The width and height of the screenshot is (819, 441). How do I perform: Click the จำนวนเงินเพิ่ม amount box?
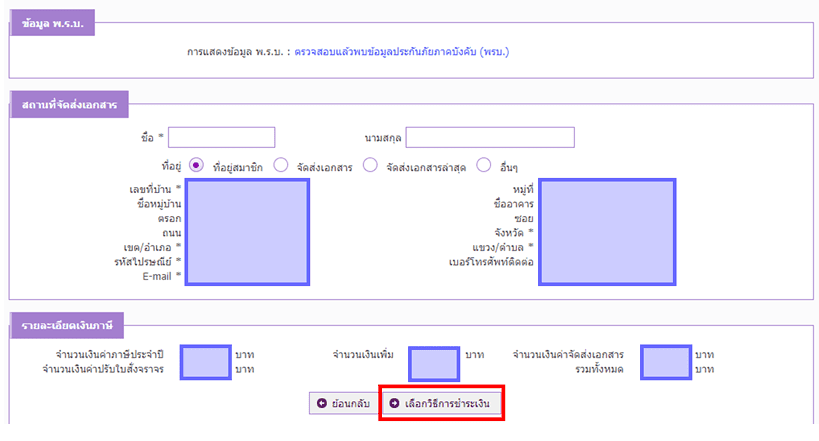click(434, 362)
